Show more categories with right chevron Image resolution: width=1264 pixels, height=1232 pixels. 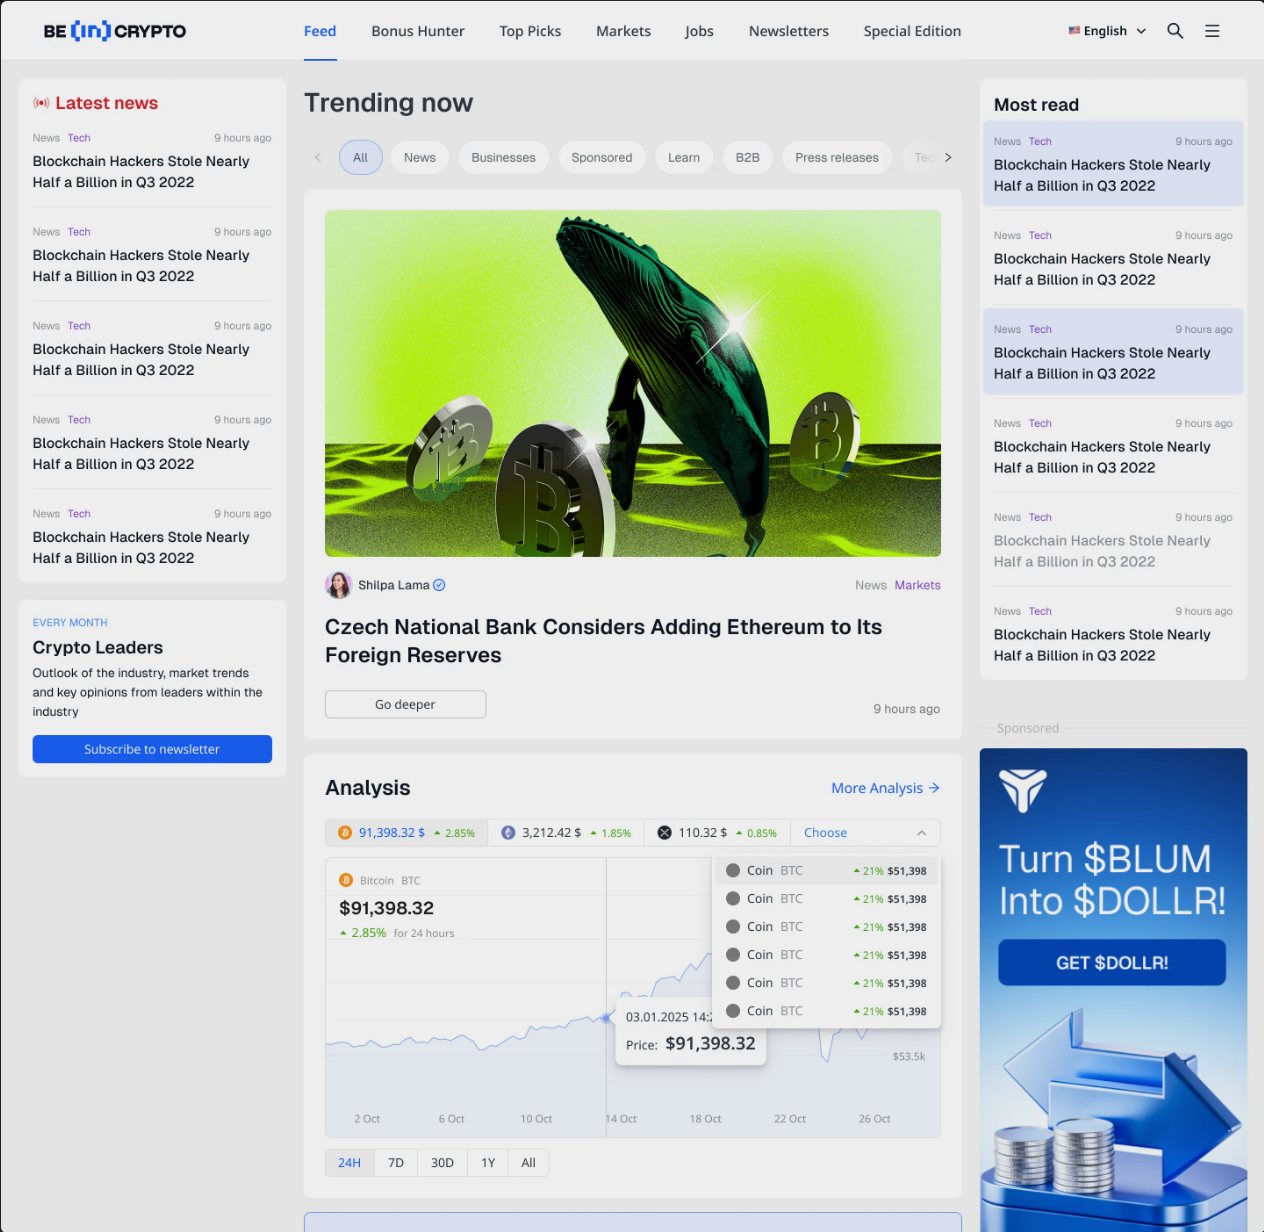tap(948, 157)
